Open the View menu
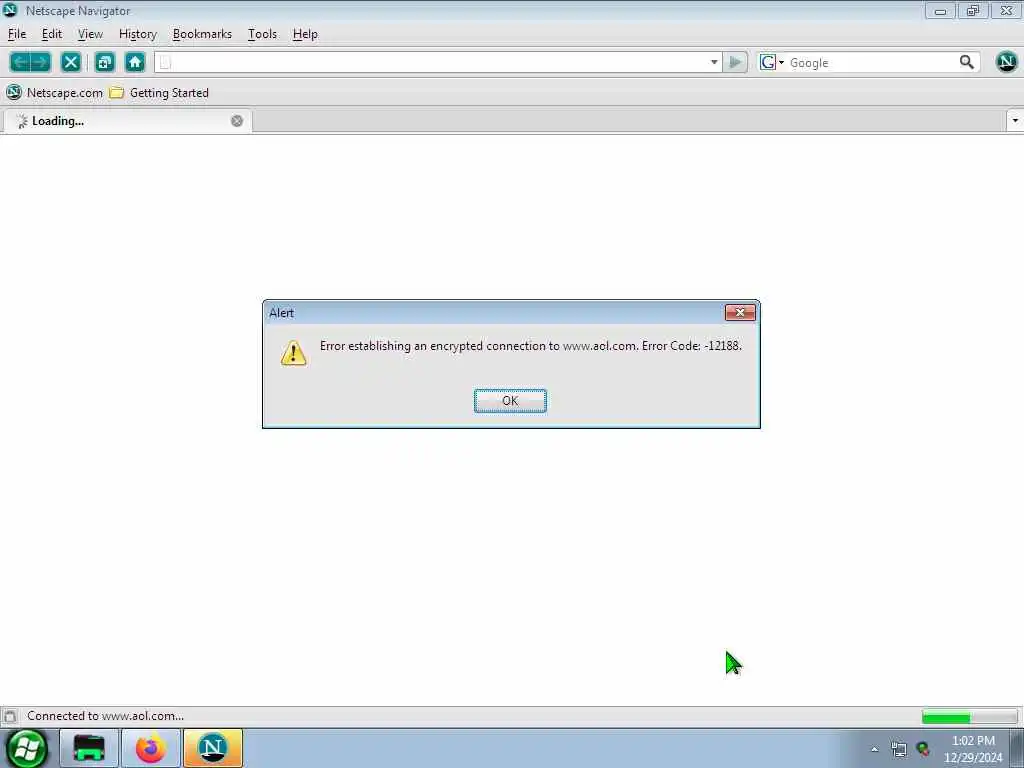1024x768 pixels. 90,34
